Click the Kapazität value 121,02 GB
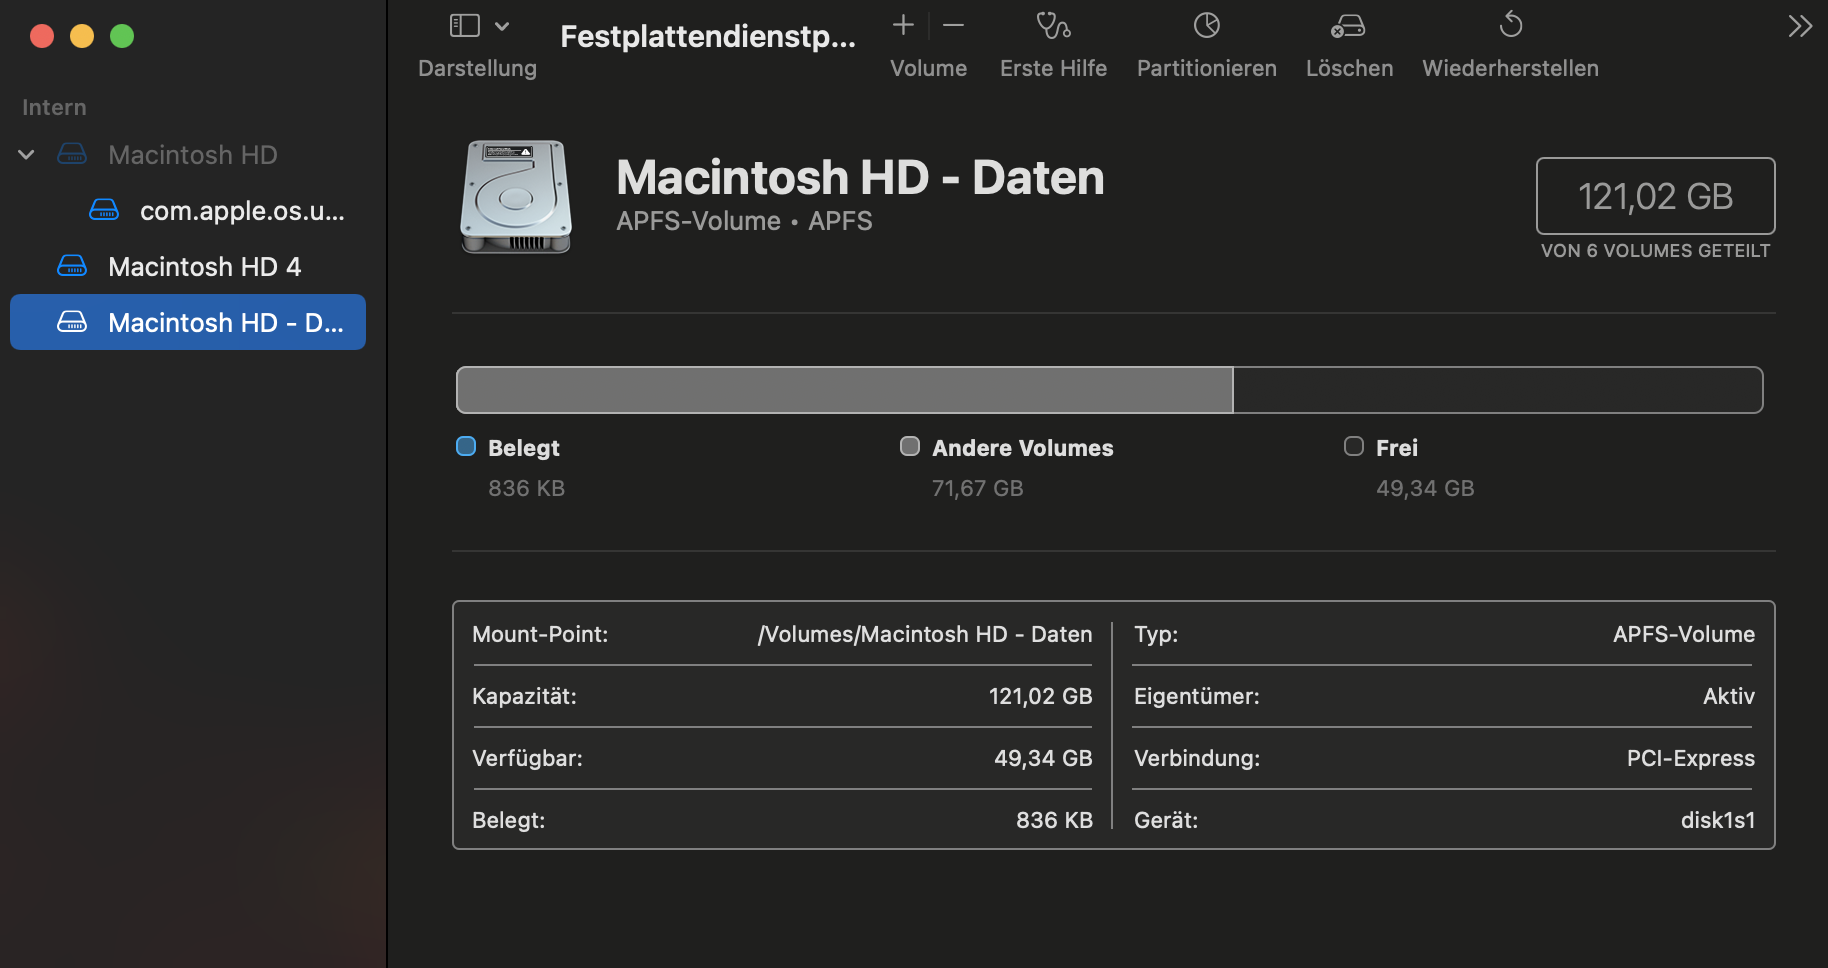This screenshot has height=968, width=1828. [x=1040, y=696]
